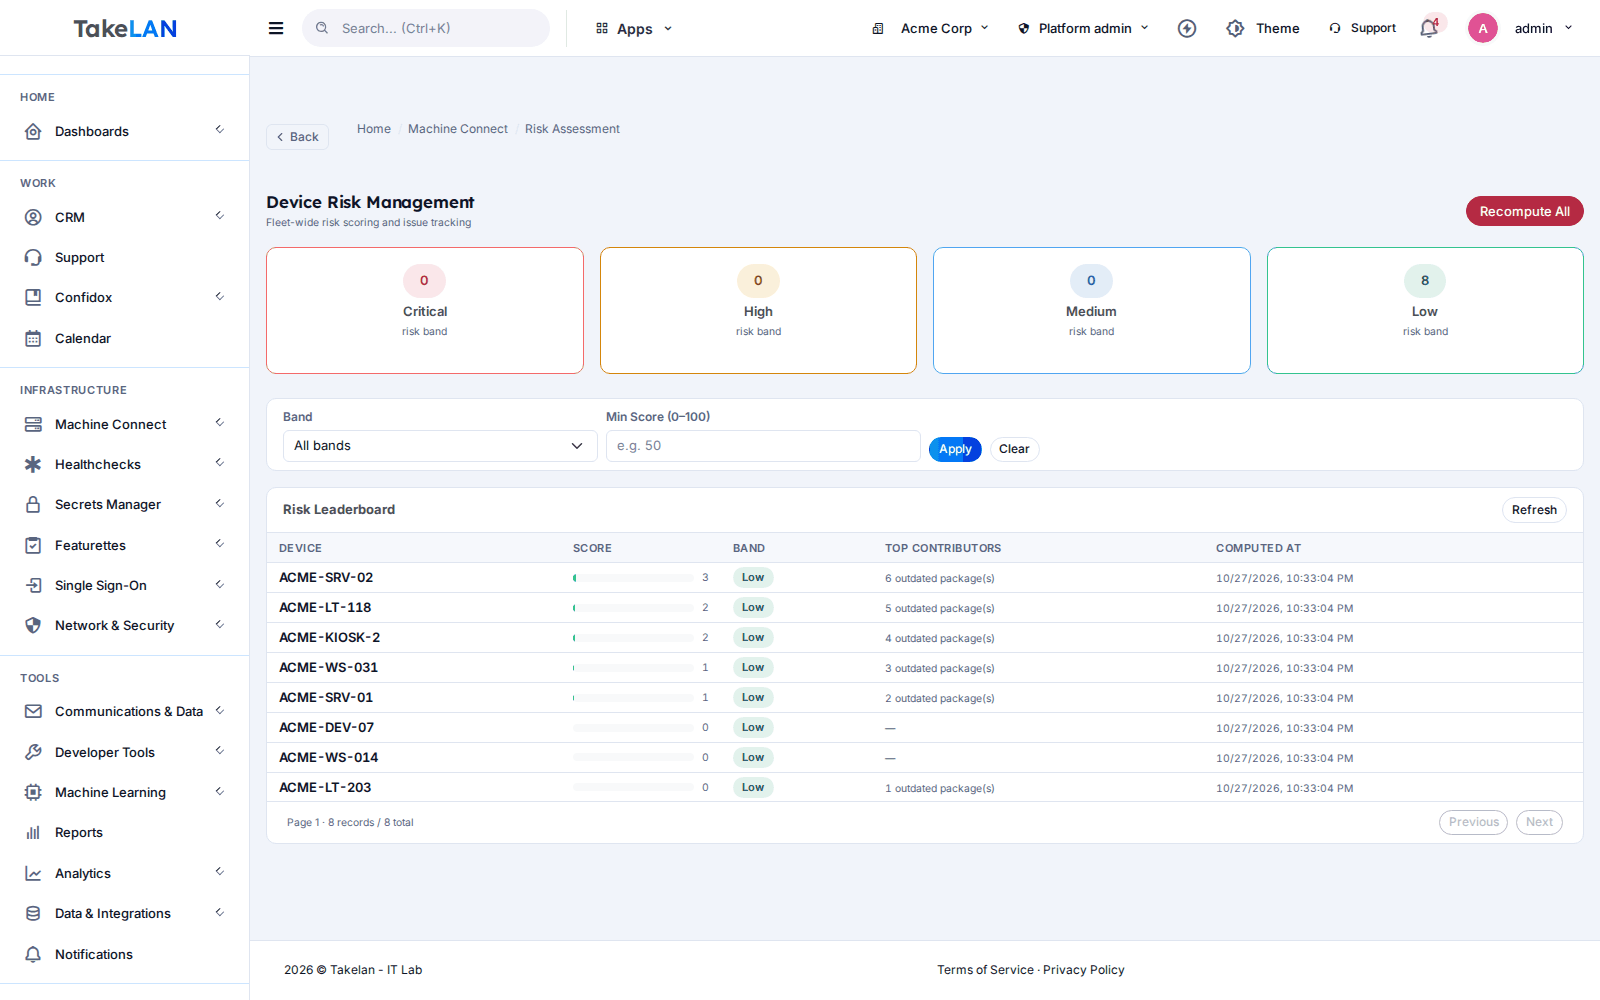1600x1000 pixels.
Task: Go to Home breadcrumb link
Action: (374, 129)
